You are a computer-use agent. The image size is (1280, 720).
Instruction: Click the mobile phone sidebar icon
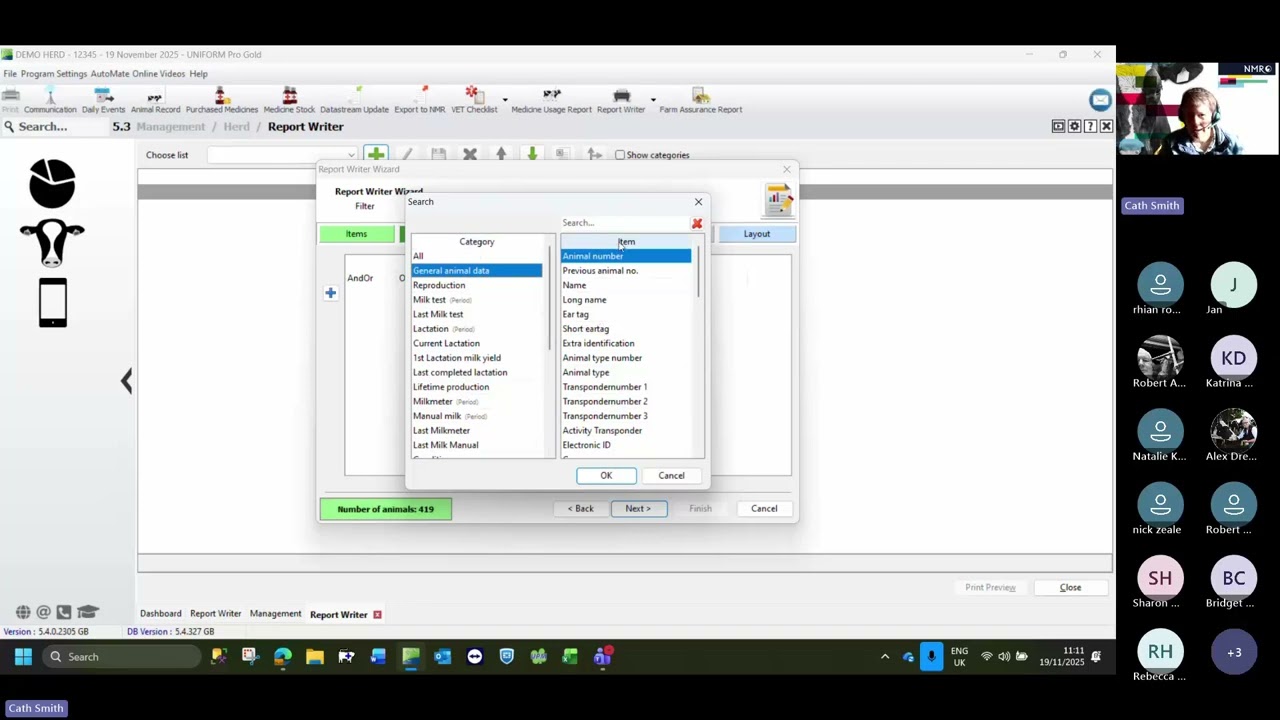tap(53, 302)
